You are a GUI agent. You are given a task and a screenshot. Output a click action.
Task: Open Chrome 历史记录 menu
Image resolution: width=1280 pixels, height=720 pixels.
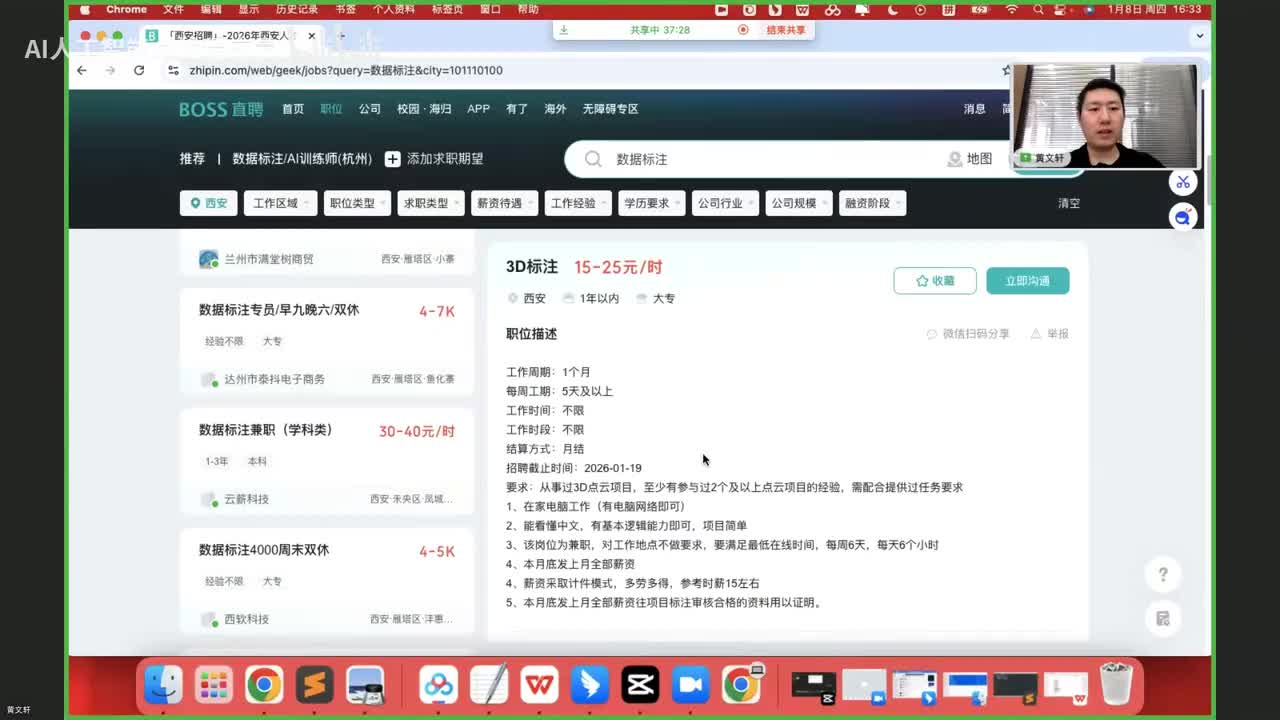tap(296, 9)
